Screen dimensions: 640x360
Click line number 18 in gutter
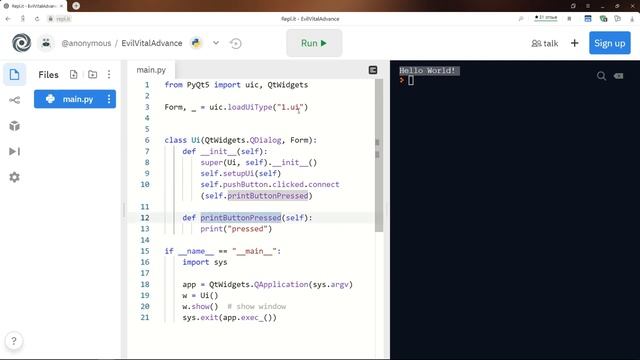click(145, 284)
